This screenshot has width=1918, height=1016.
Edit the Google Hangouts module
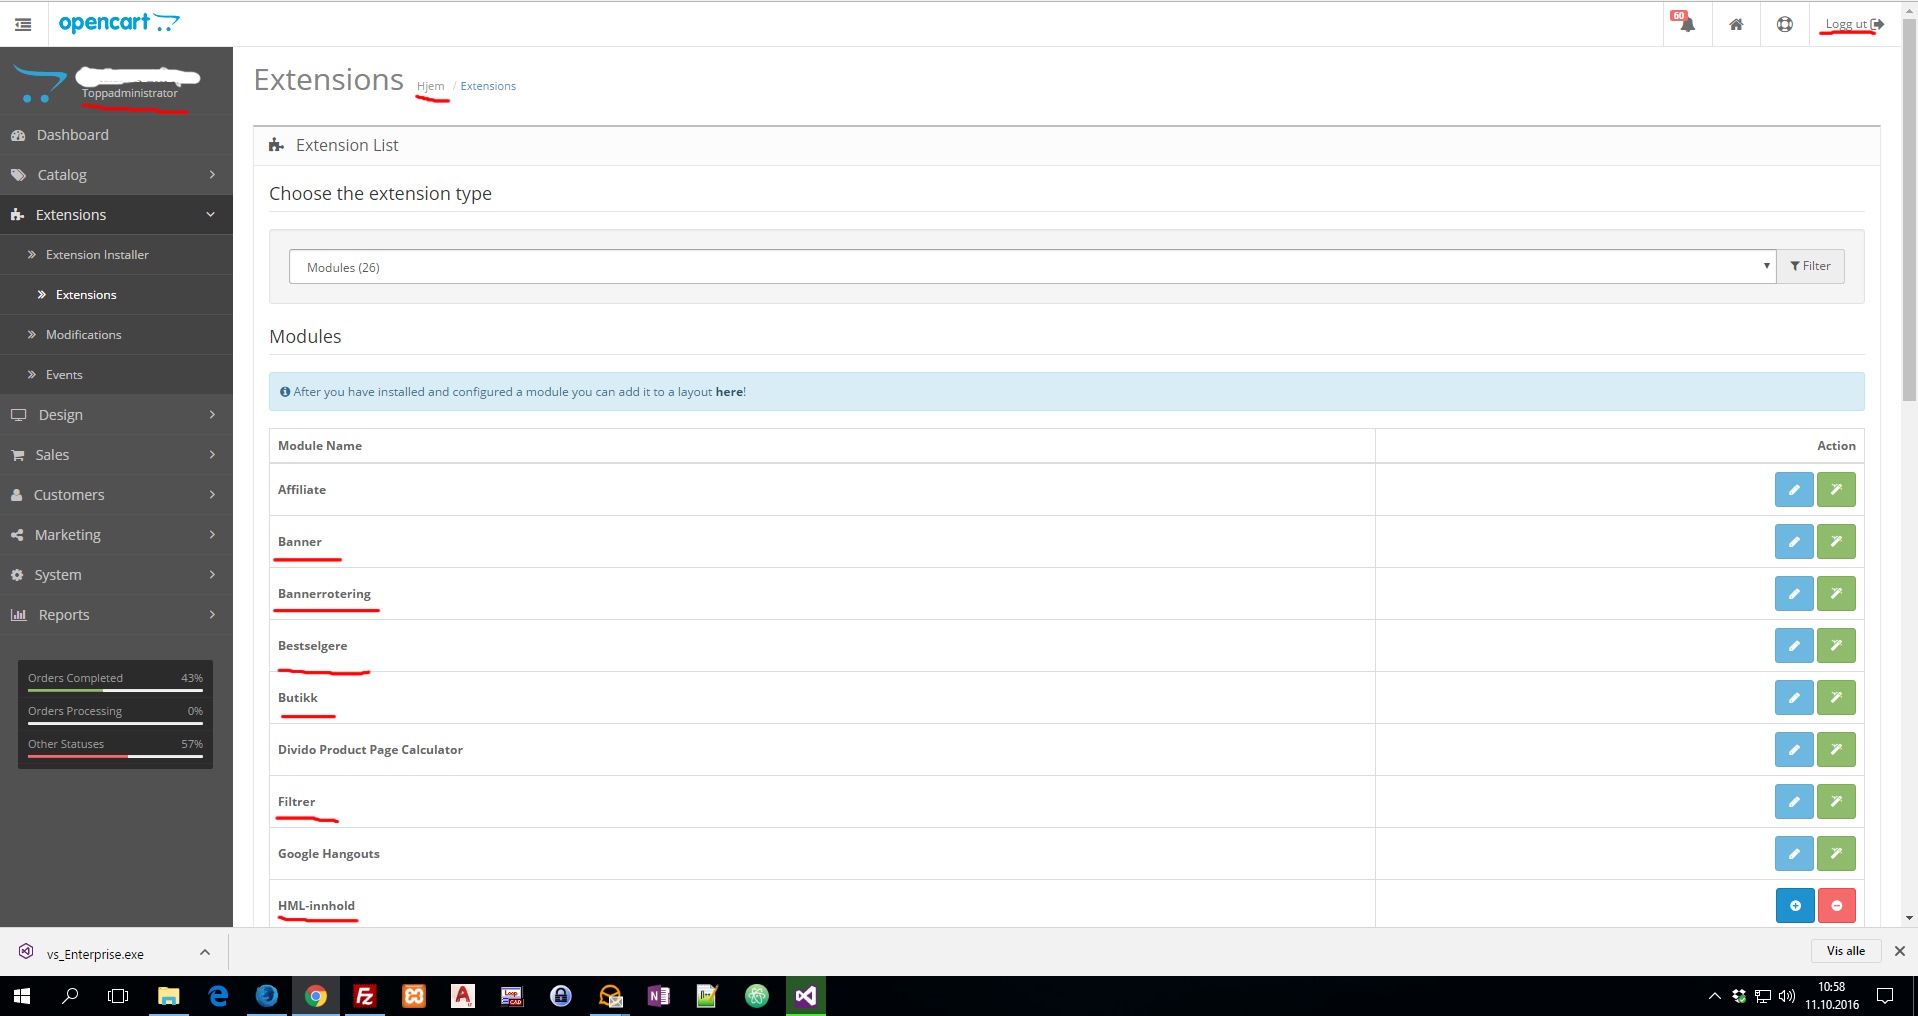click(x=1794, y=854)
